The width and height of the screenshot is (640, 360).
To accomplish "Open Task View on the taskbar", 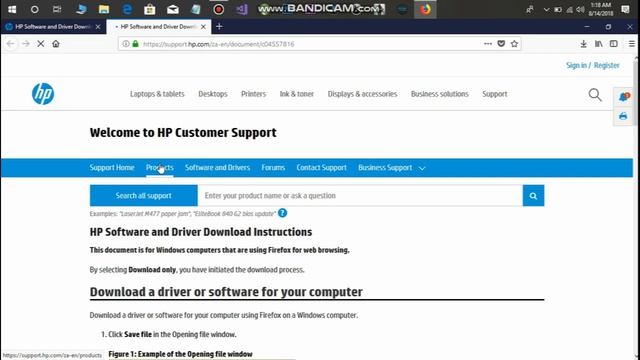I will [x=57, y=9].
